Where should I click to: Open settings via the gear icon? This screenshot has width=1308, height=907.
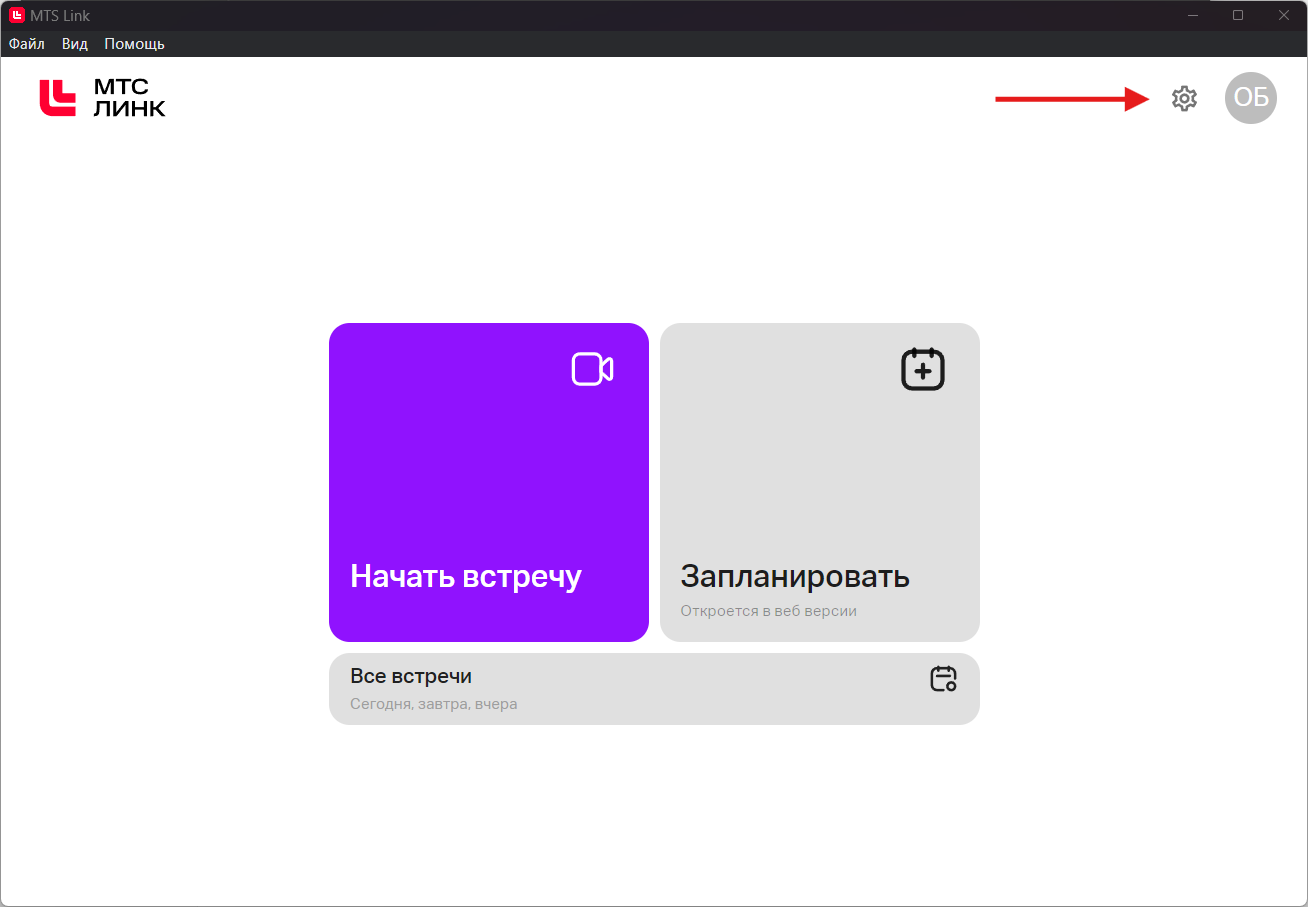[1184, 98]
